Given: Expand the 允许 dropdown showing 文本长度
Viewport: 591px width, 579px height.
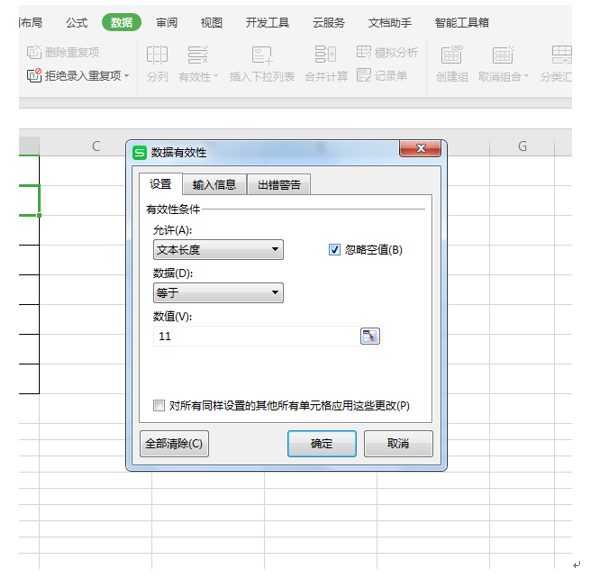Looking at the screenshot, I should click(218, 250).
